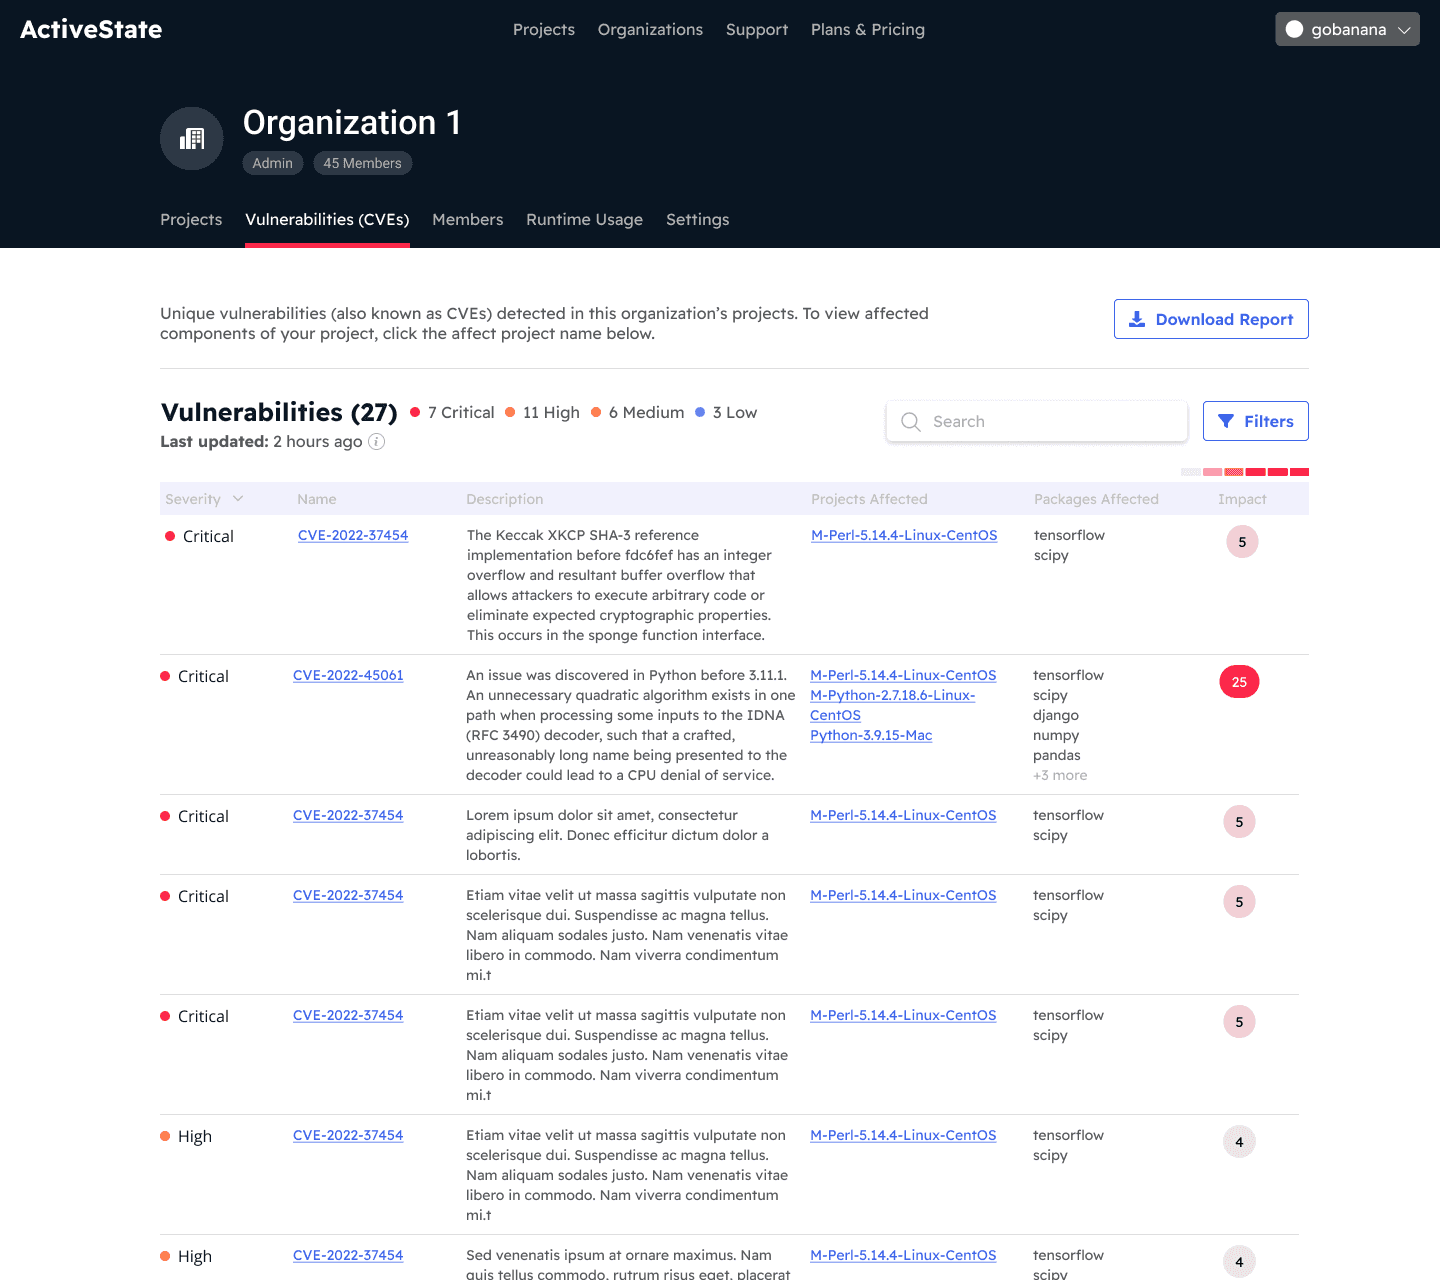Open Organizations in the top navigation
This screenshot has width=1440, height=1280.
[650, 29]
